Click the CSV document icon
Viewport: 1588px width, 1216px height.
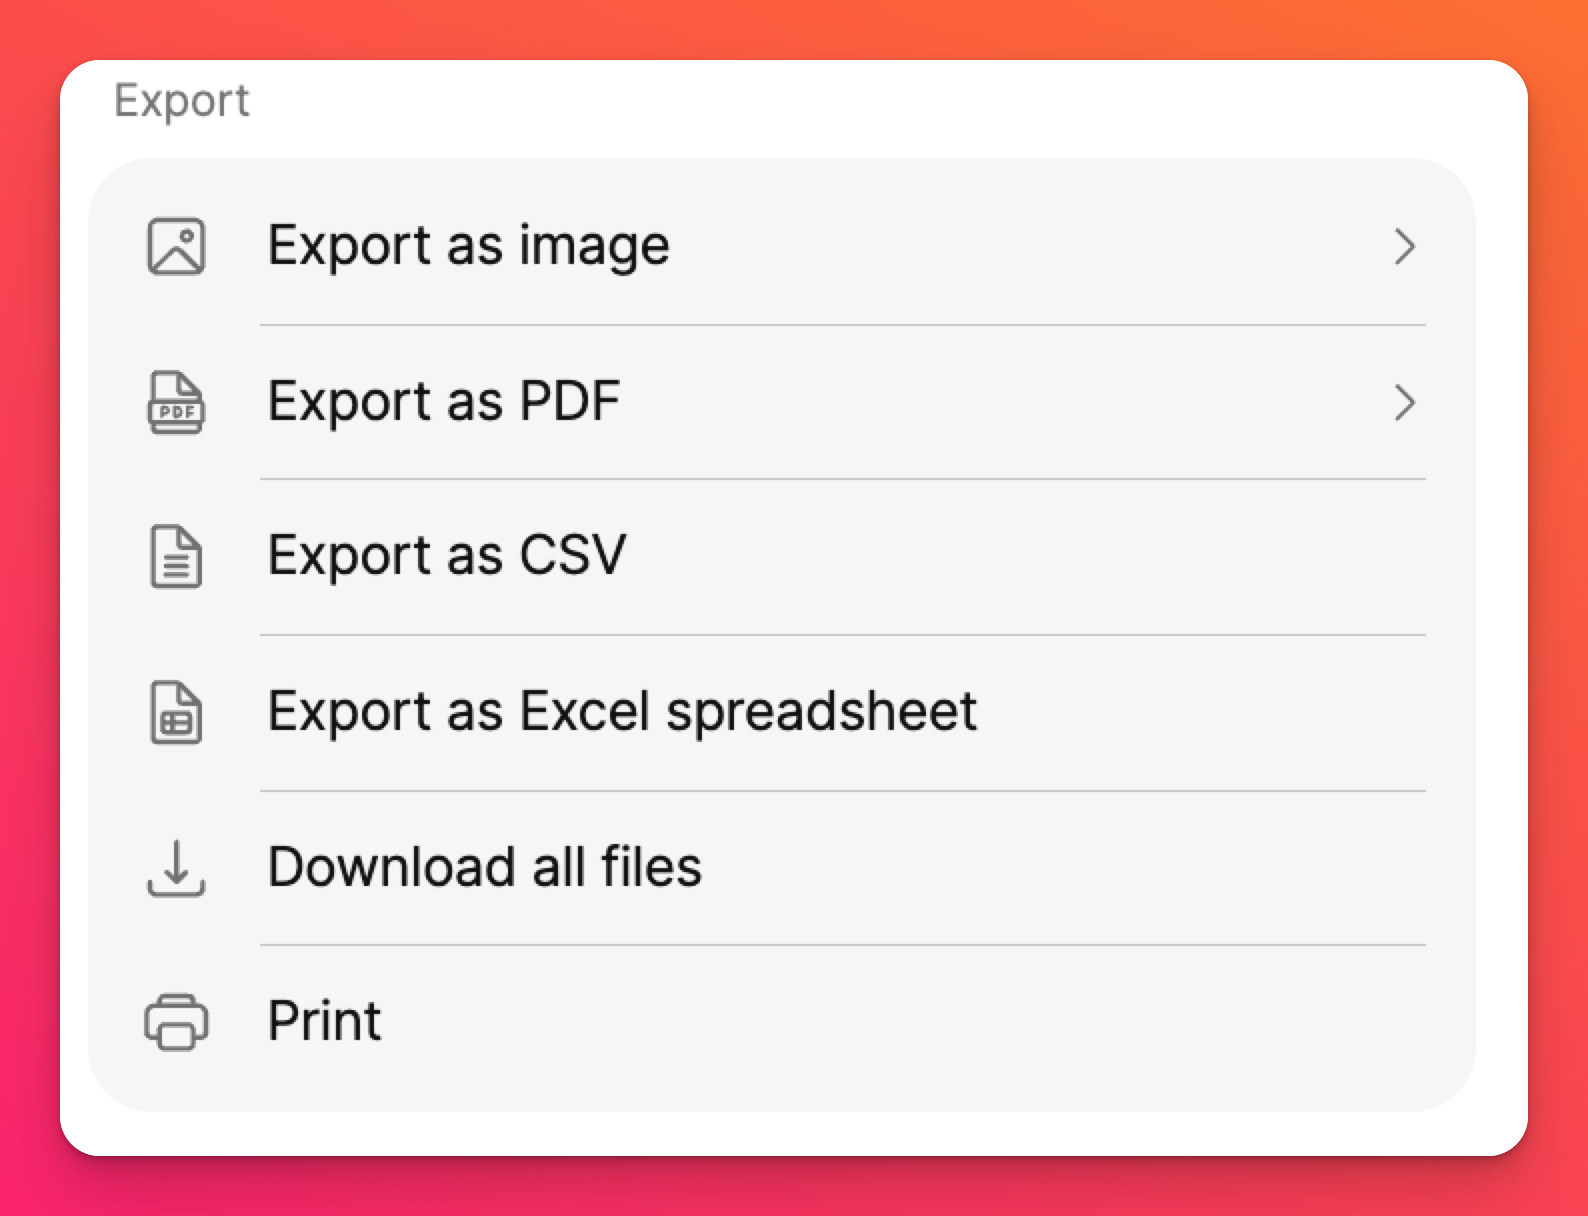click(177, 557)
